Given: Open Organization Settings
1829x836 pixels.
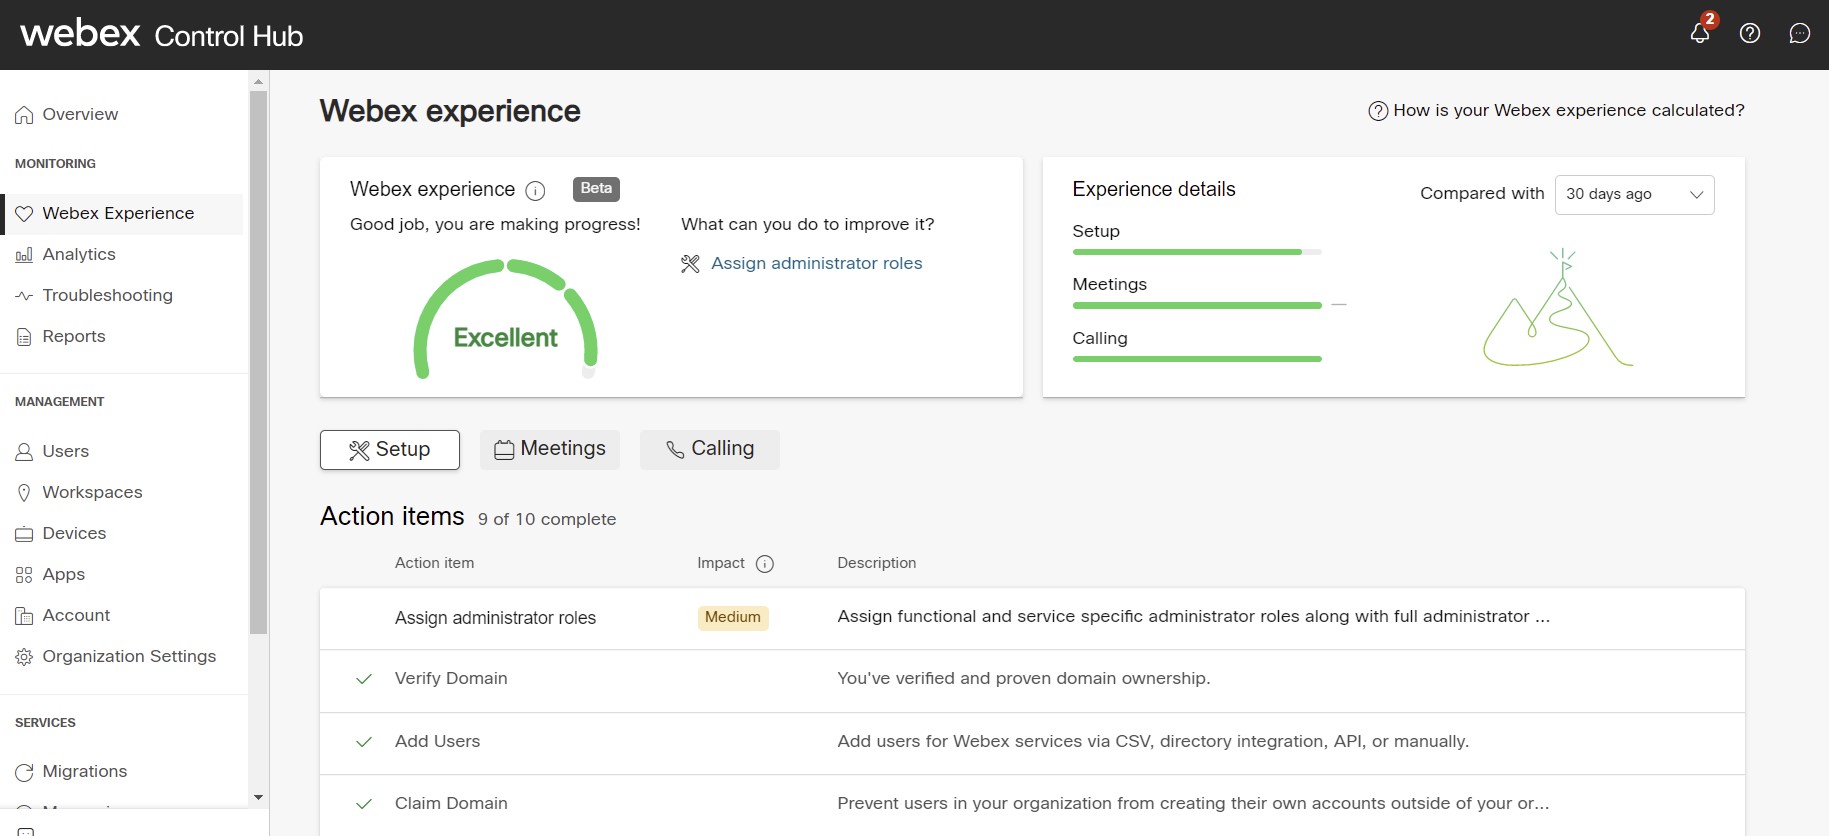Looking at the screenshot, I should point(129,656).
